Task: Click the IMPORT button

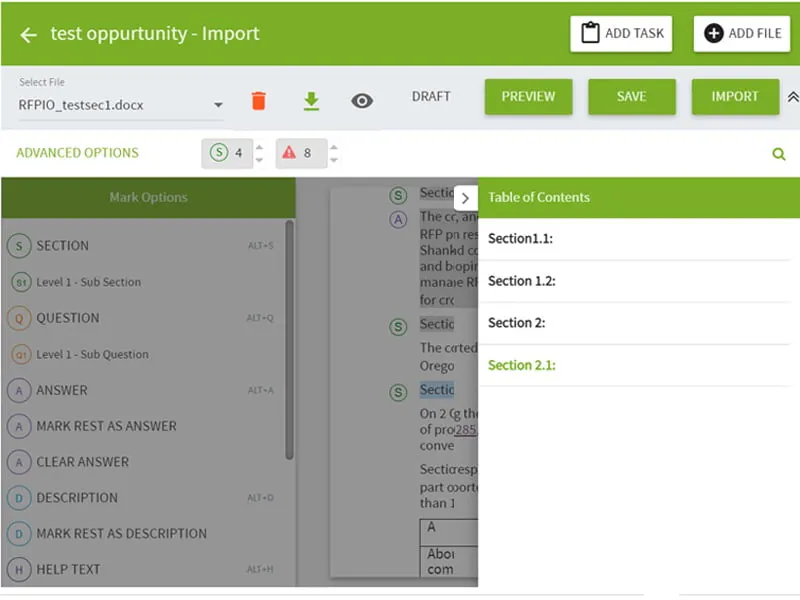Action: coord(735,97)
